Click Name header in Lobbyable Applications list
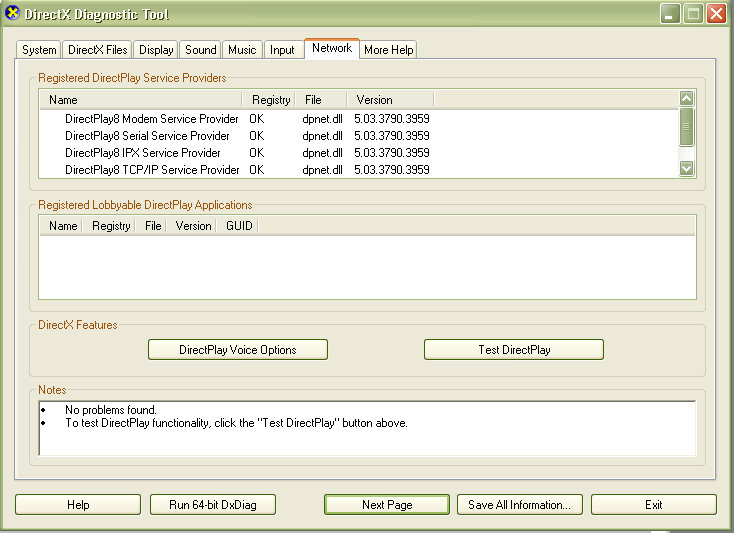734x533 pixels. 61,226
